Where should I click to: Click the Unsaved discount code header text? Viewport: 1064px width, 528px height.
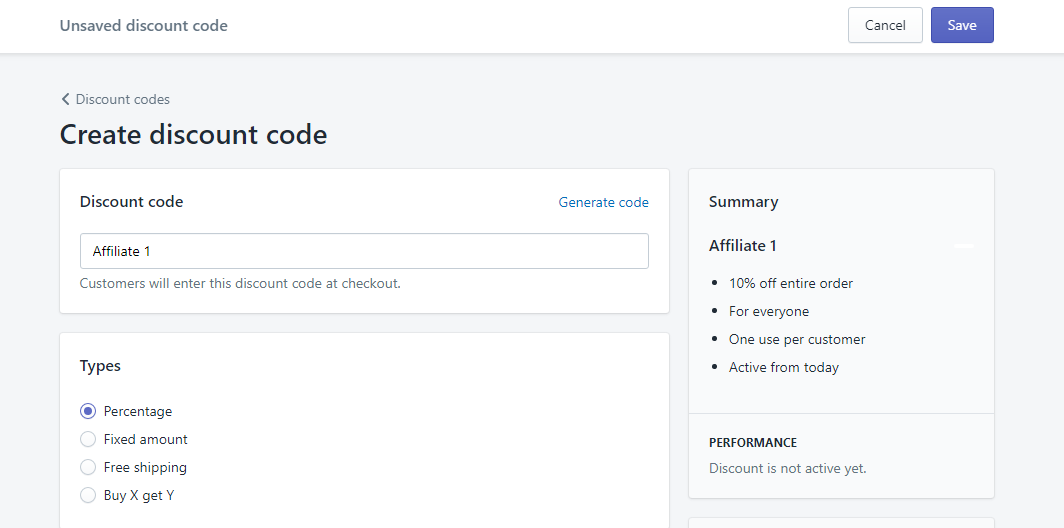[144, 26]
